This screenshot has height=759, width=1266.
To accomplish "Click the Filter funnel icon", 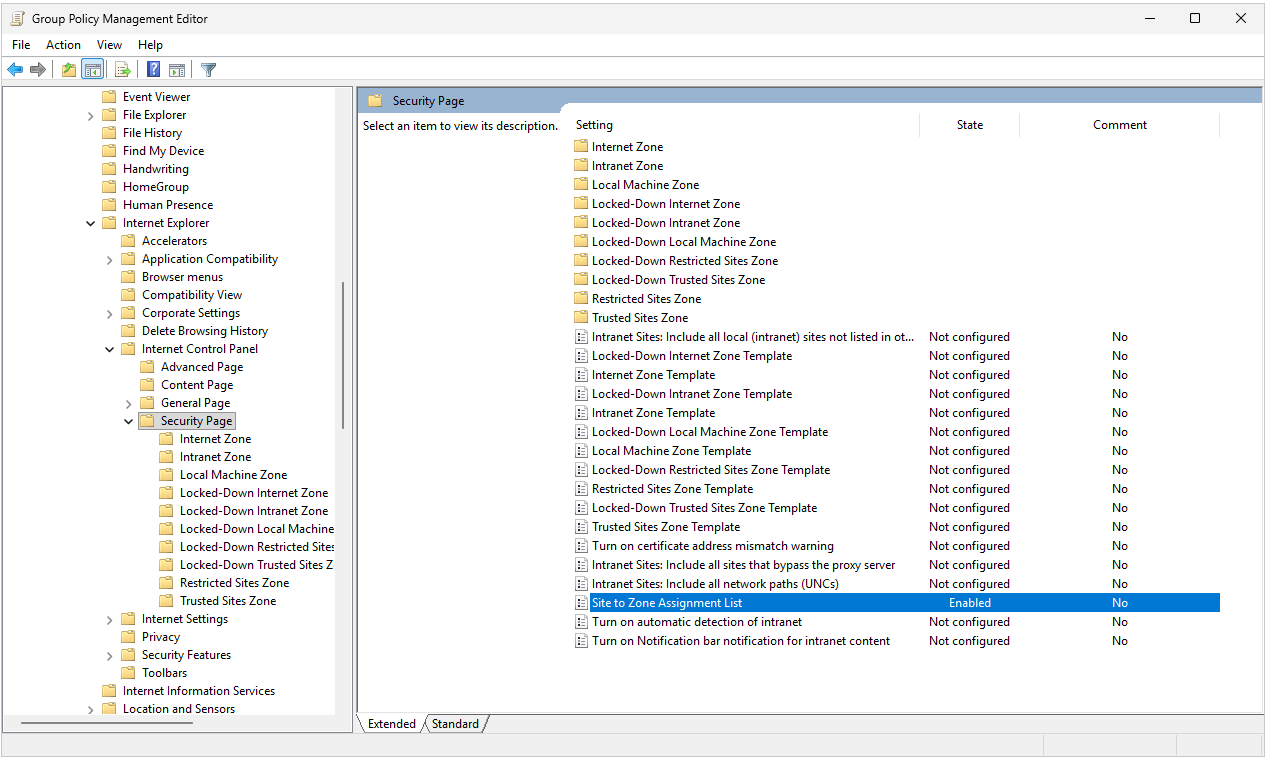I will 208,70.
